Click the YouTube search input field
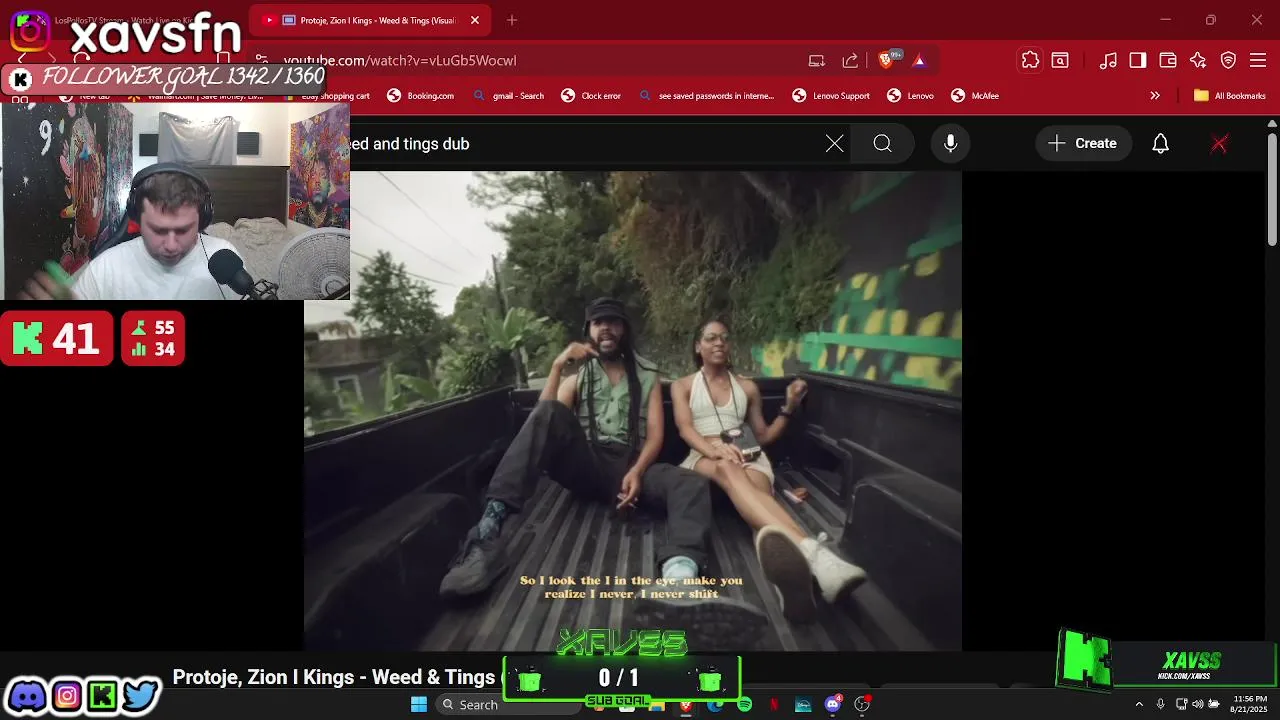This screenshot has width=1280, height=720. tap(585, 144)
